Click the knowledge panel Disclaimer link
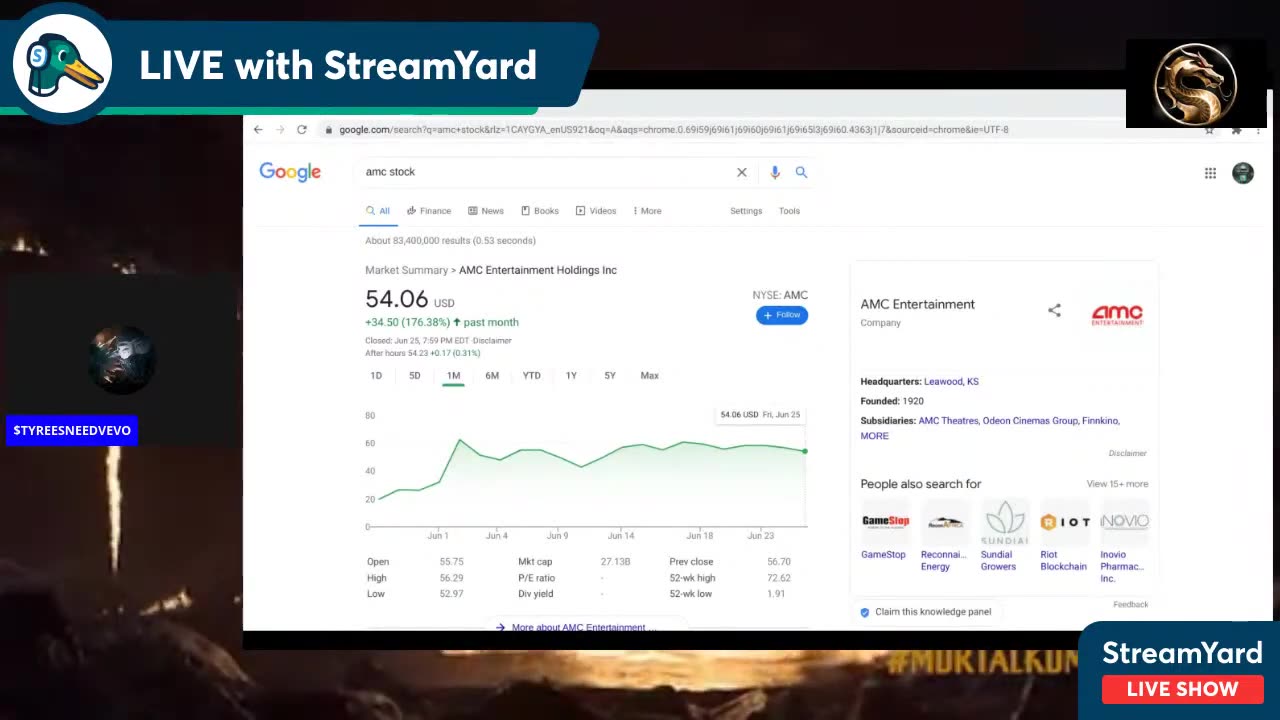 coord(1127,453)
